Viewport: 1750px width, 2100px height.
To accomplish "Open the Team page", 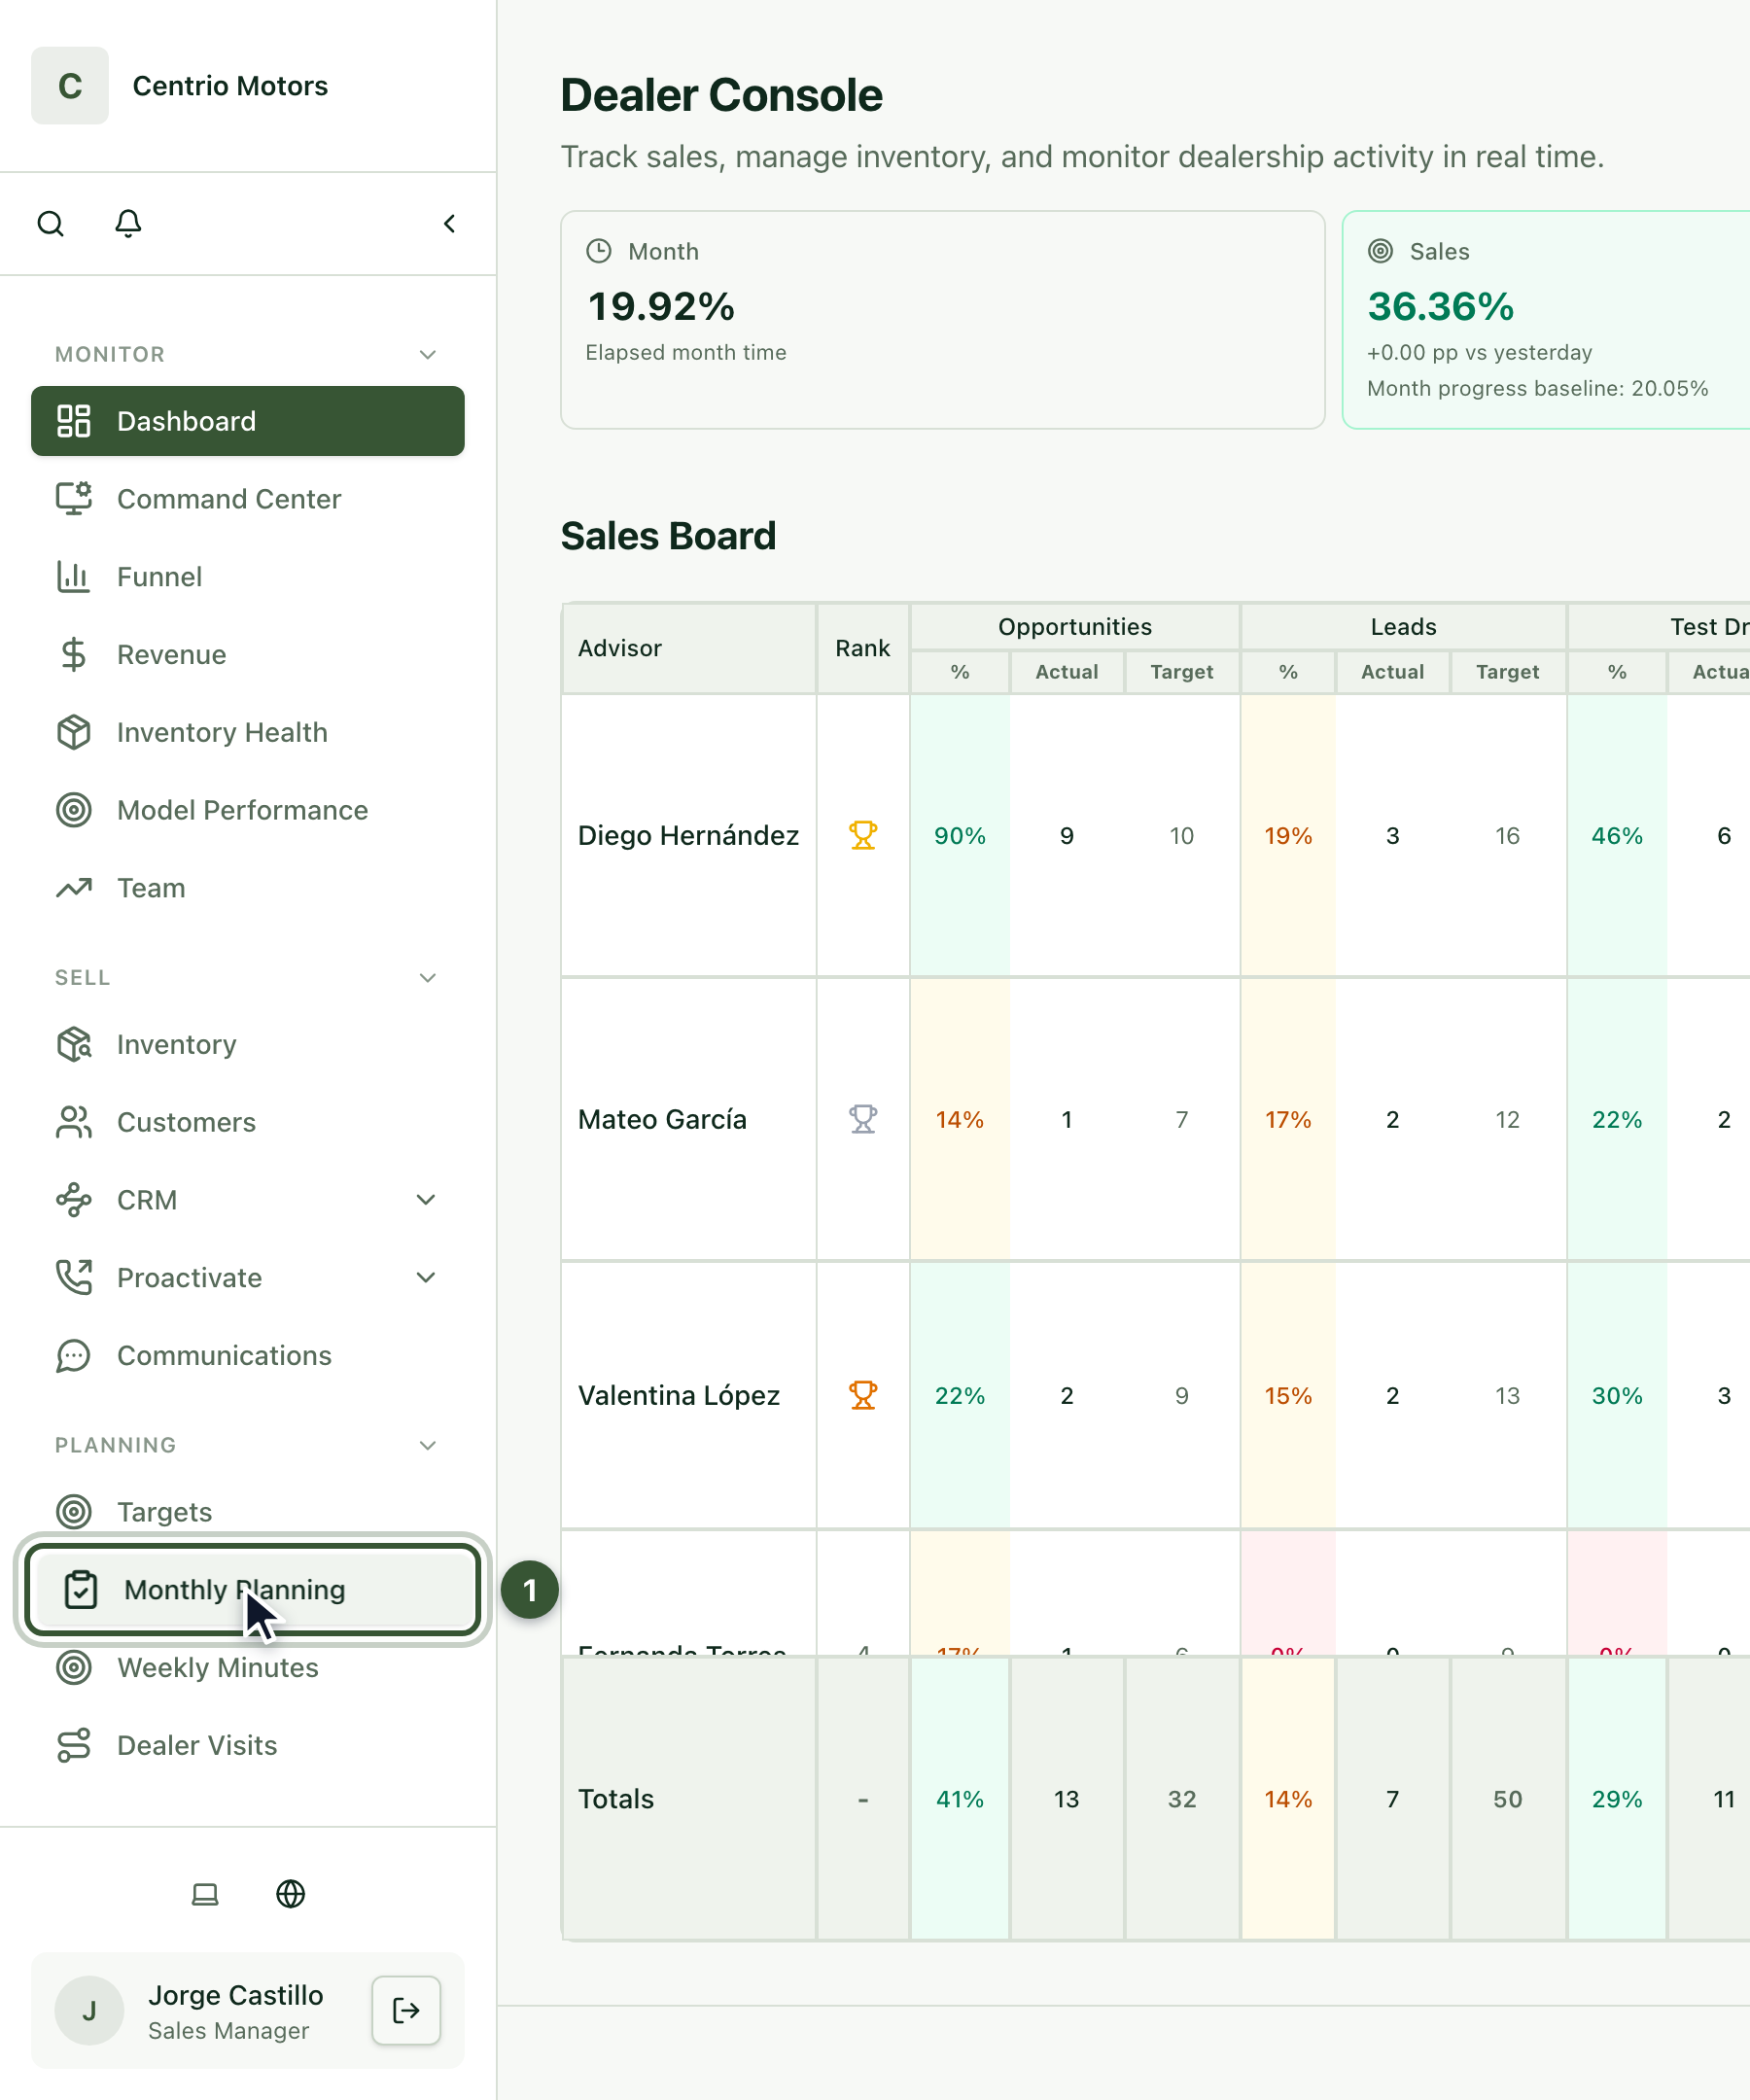I will [x=248, y=888].
